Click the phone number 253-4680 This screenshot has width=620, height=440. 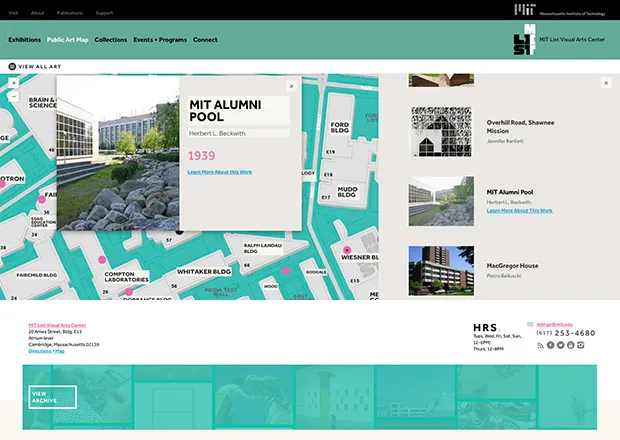575,333
